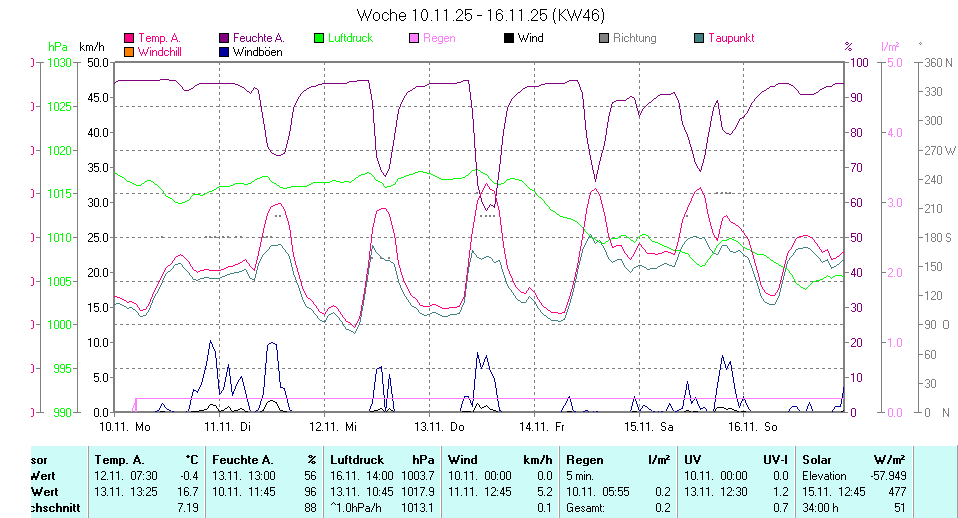
Task: Click the chart title Woche 10.11.25 - 16.11.25
Action: (480, 15)
